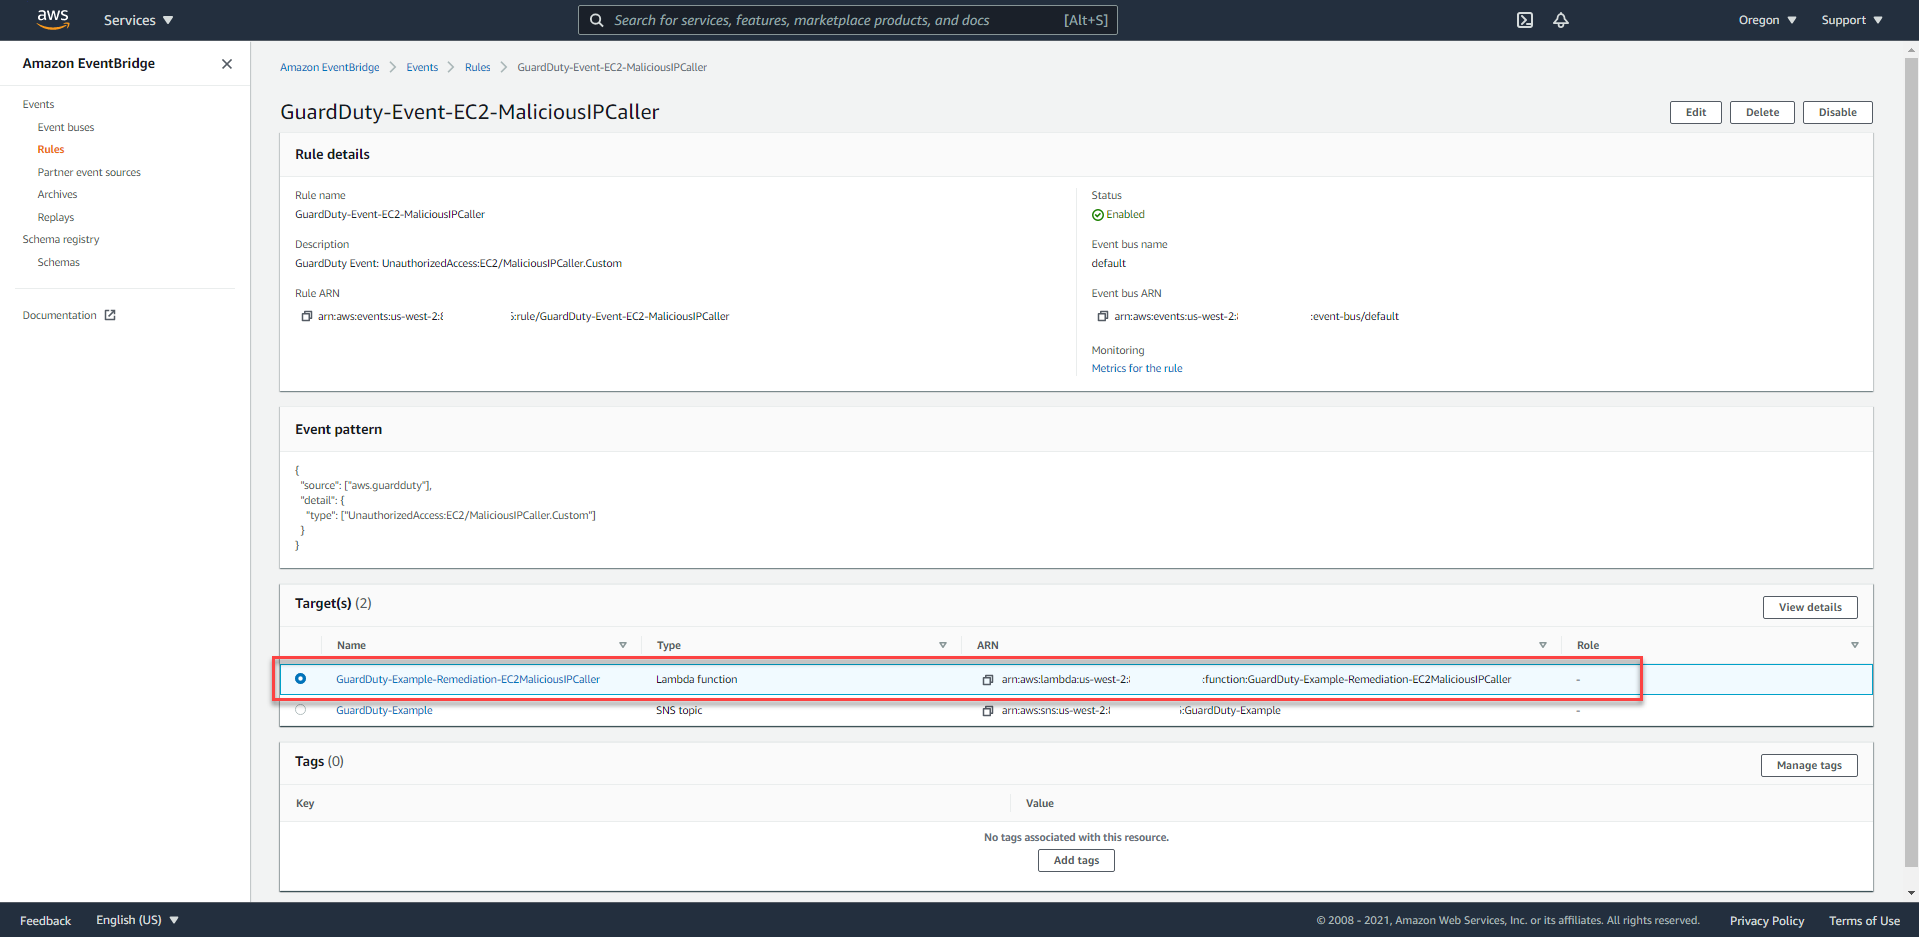Open Privacy Policy in footer

click(x=1767, y=921)
